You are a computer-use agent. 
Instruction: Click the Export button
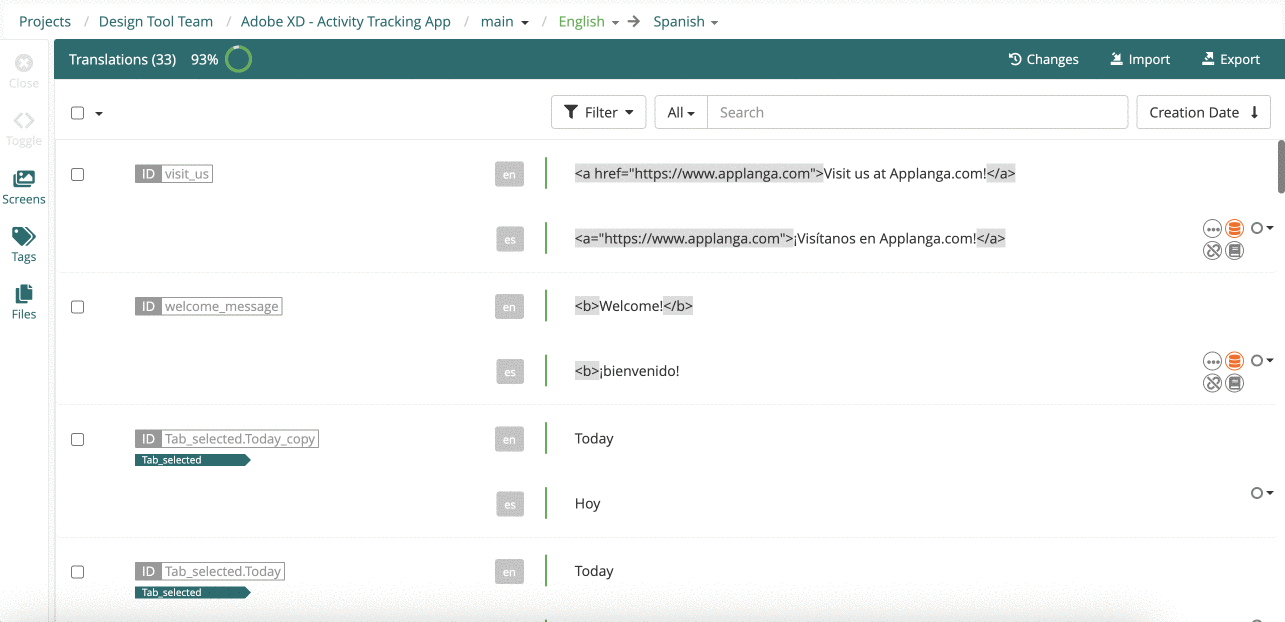(x=1231, y=59)
